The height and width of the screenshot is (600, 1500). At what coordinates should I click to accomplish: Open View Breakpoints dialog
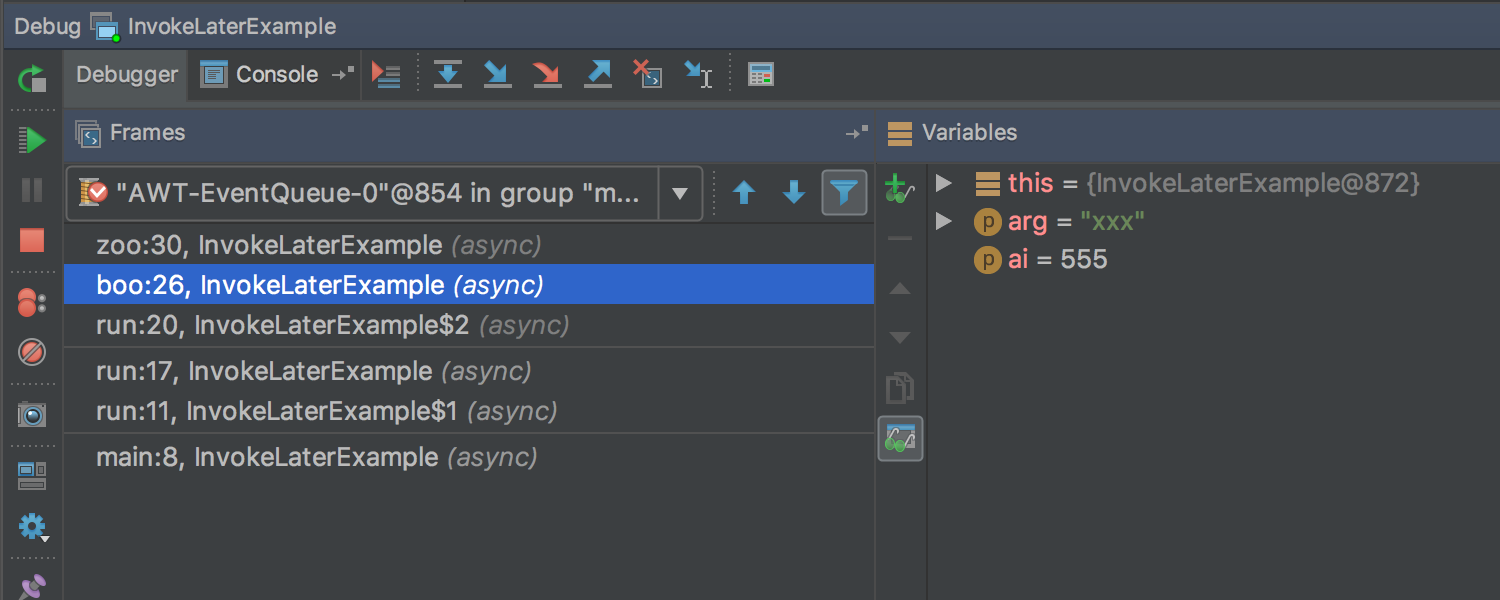(32, 303)
